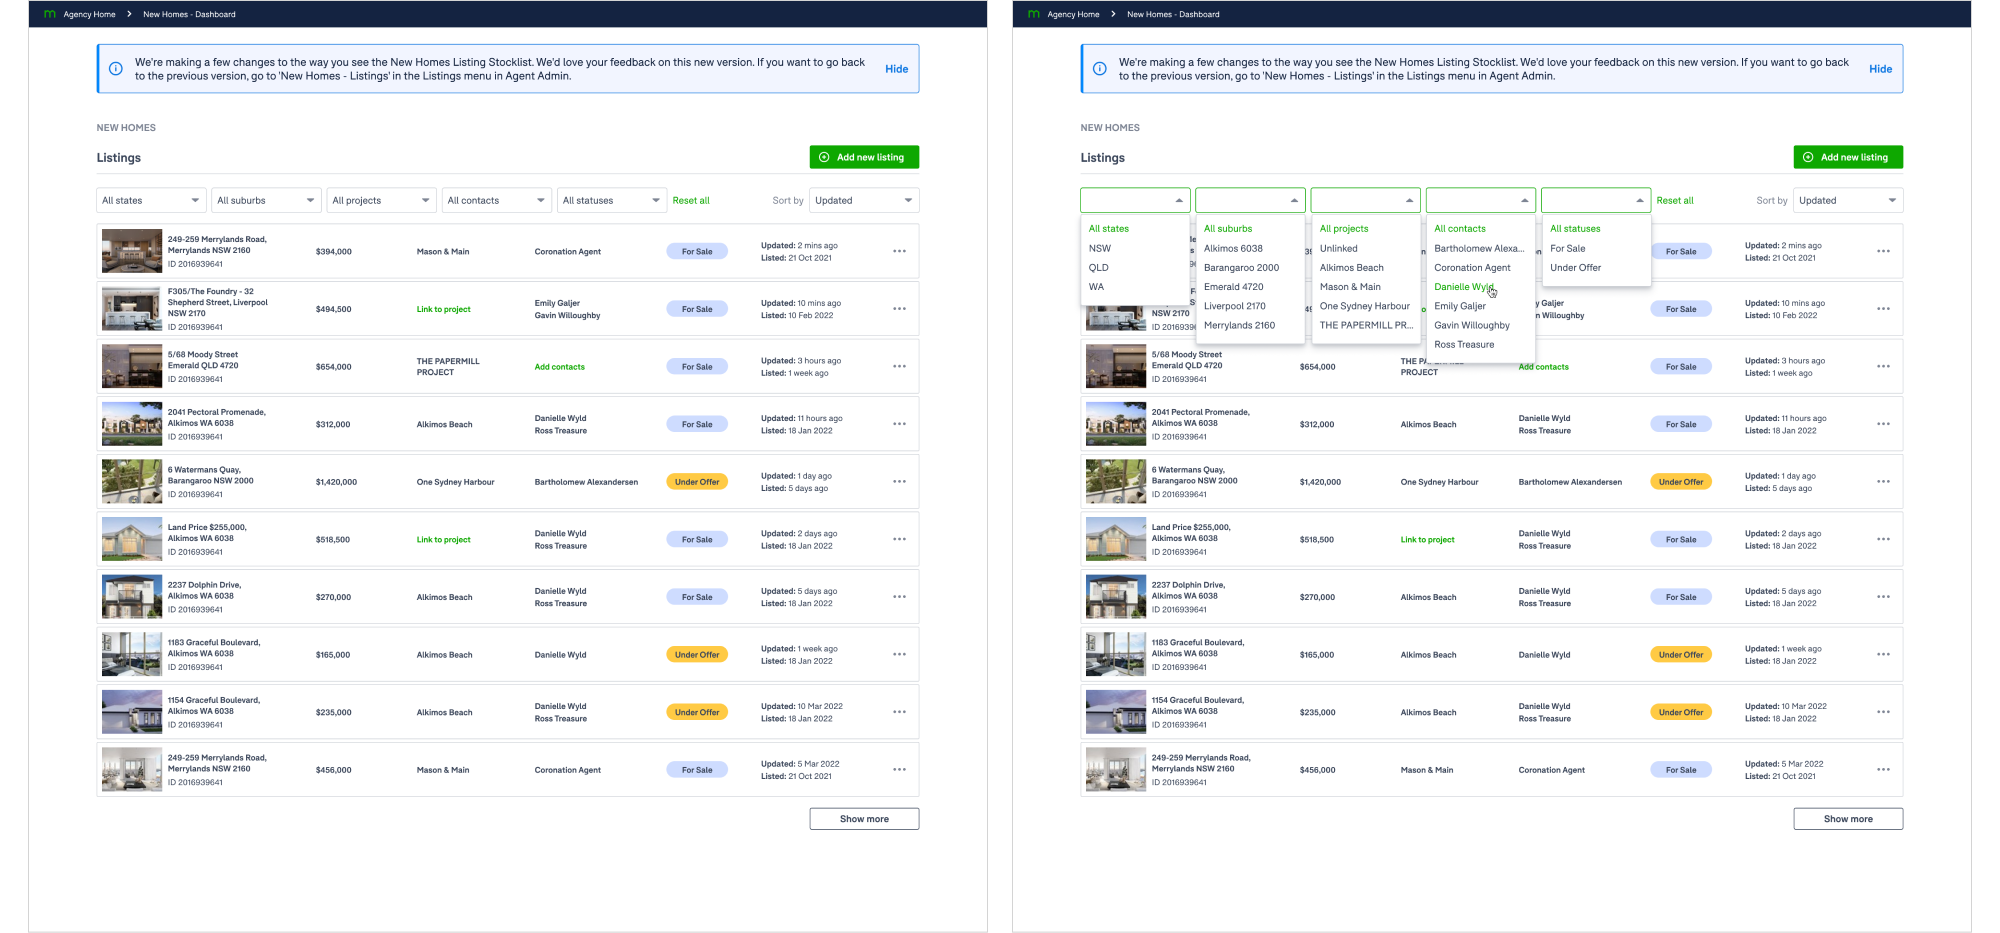Choose Barangaroo 2000 in suburbs list
This screenshot has height=933, width=2000.
[1241, 268]
